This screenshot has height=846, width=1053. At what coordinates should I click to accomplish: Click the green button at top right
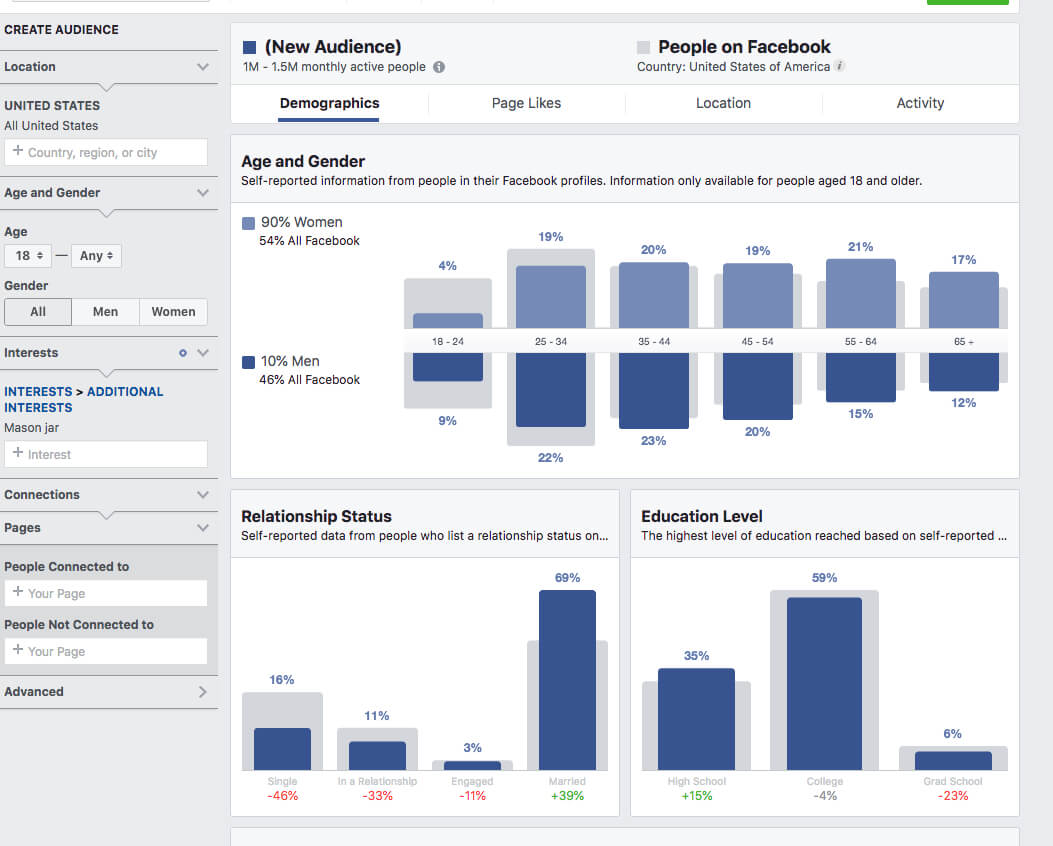967,2
